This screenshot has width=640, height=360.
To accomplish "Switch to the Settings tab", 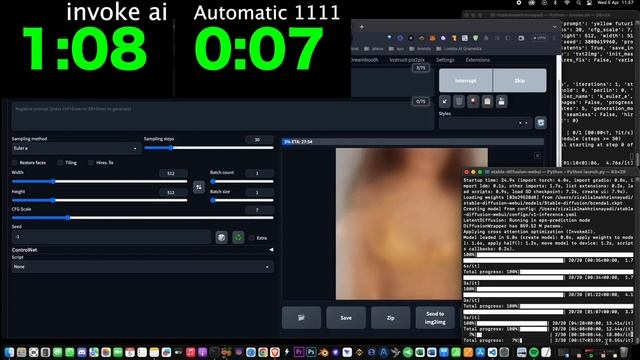I will click(x=445, y=60).
